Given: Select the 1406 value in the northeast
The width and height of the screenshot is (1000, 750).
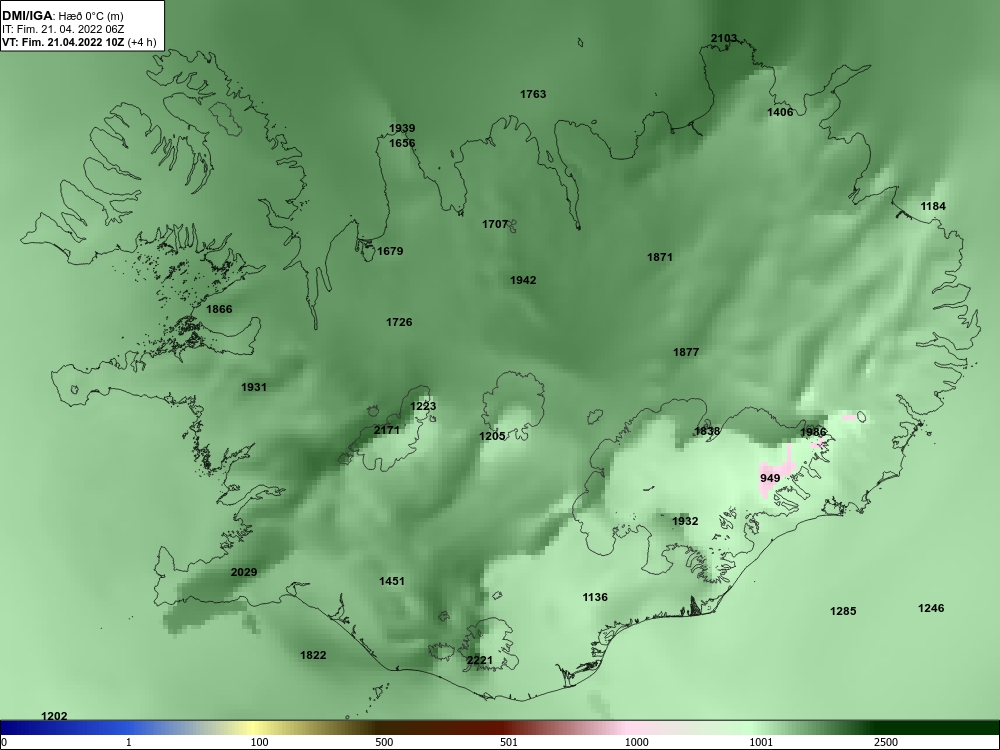Looking at the screenshot, I should pos(780,113).
